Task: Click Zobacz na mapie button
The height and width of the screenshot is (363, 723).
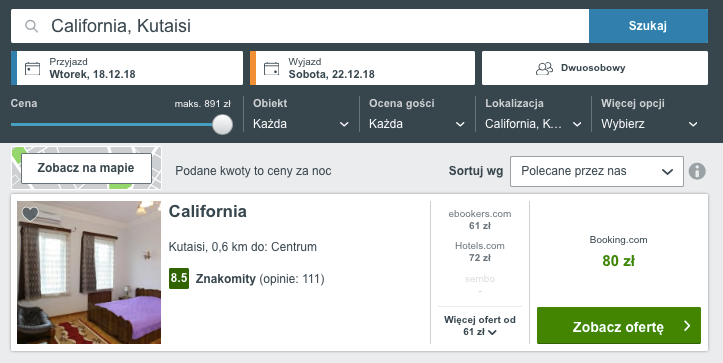Action: [x=86, y=168]
